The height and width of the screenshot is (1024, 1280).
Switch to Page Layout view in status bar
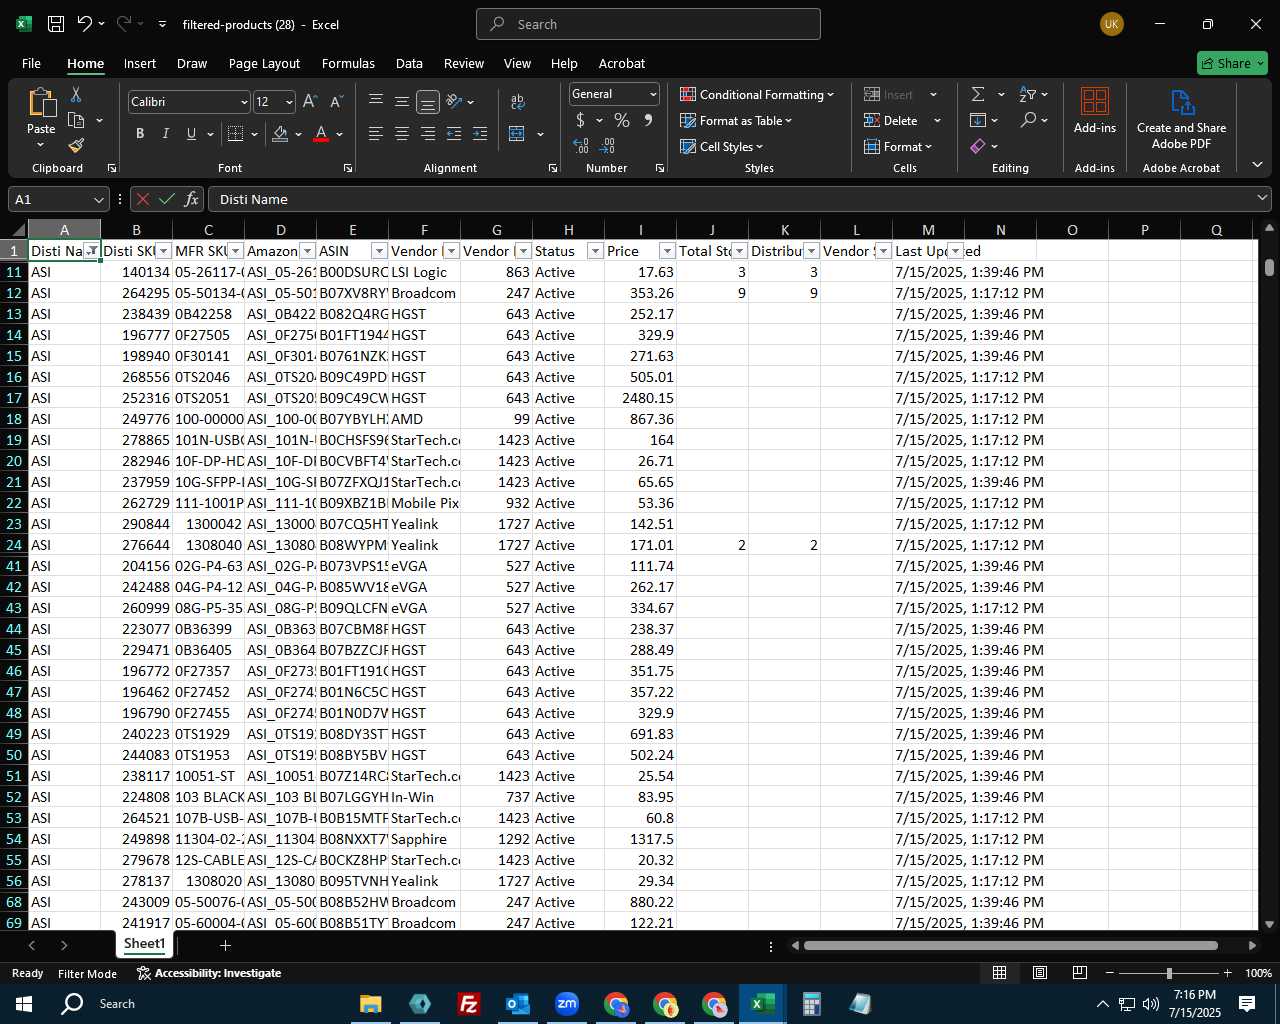[x=1040, y=973]
